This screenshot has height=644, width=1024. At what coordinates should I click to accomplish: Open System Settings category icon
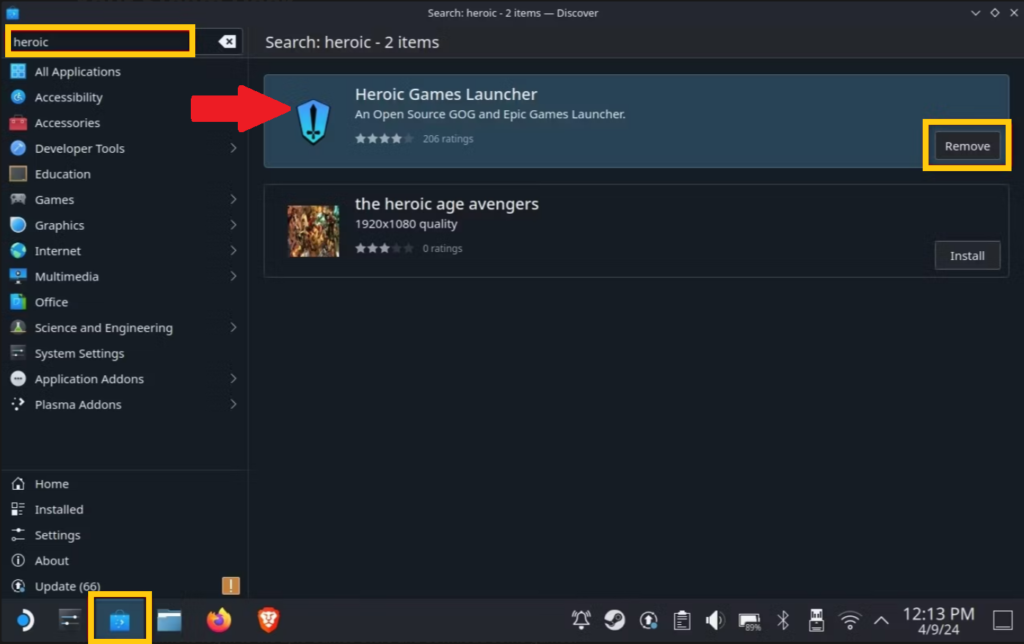pos(18,353)
